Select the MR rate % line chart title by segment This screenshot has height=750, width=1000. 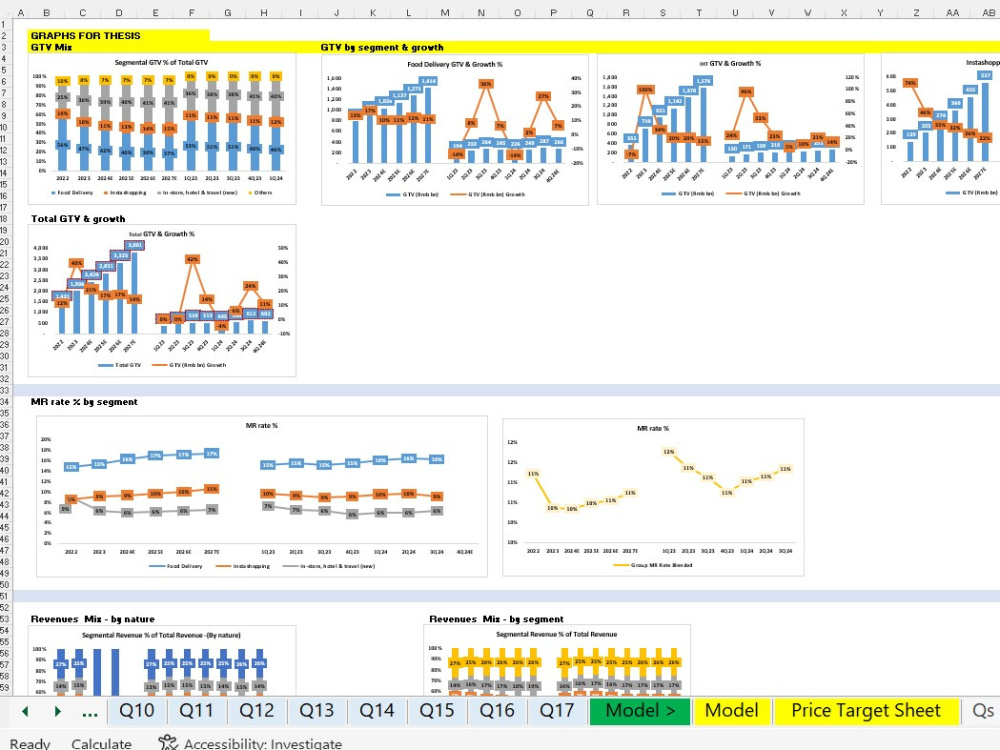[261, 425]
